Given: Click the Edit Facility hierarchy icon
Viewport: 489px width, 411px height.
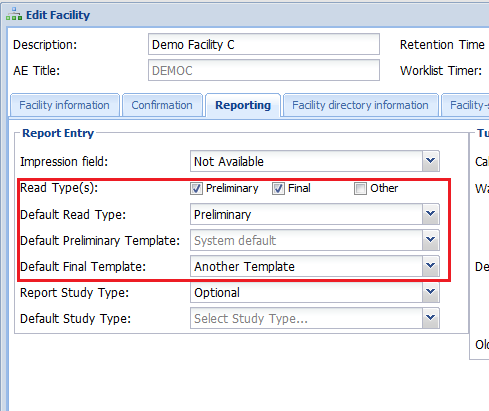Looking at the screenshot, I should tap(14, 14).
